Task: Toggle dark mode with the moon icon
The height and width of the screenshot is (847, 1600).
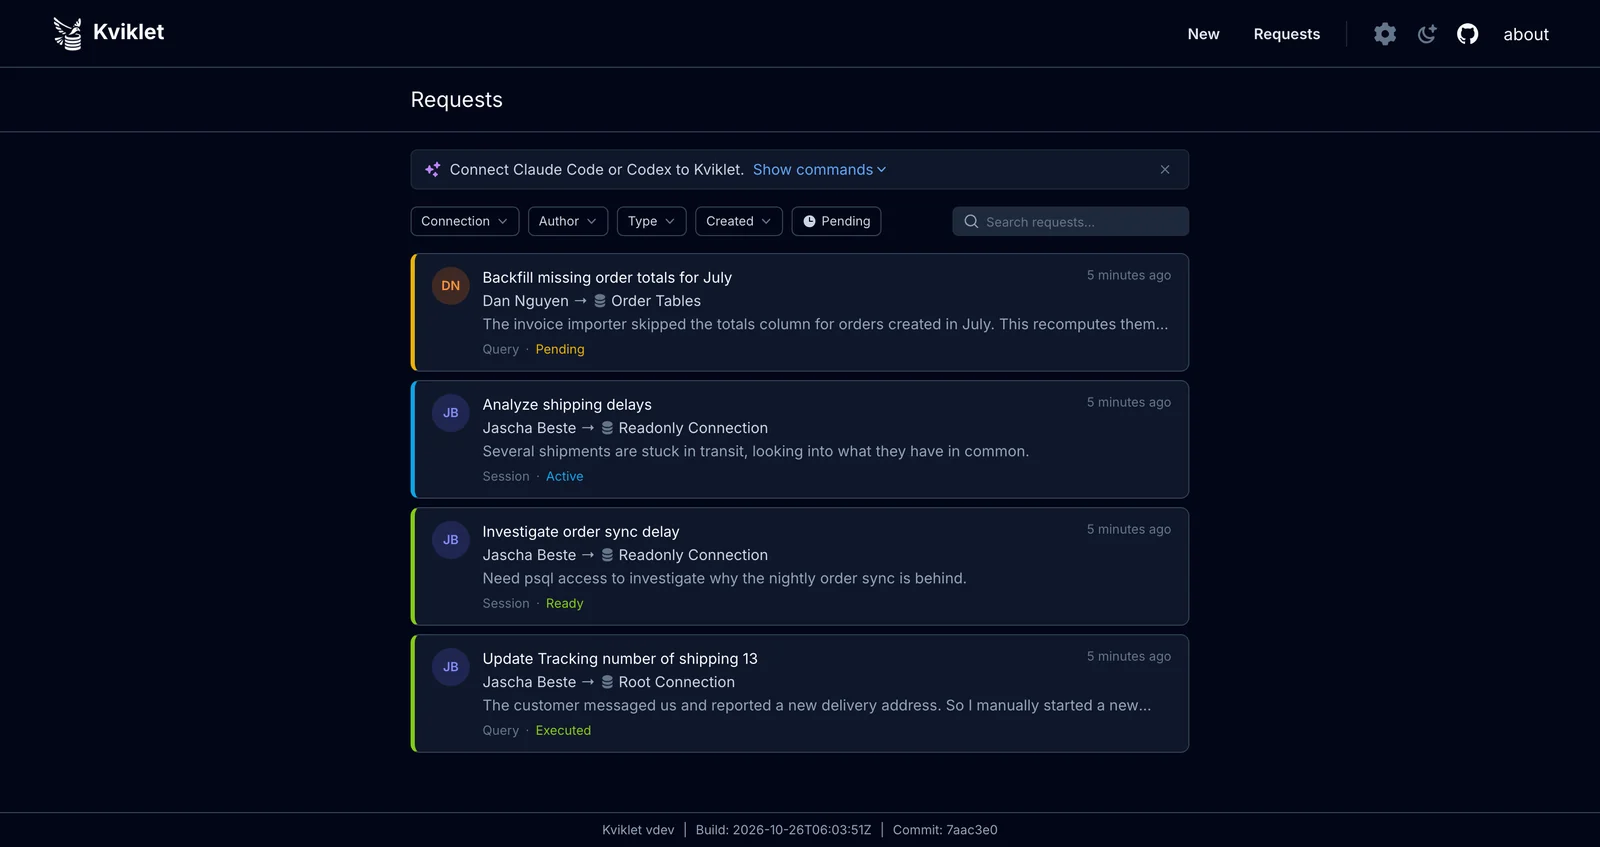Action: (x=1427, y=34)
